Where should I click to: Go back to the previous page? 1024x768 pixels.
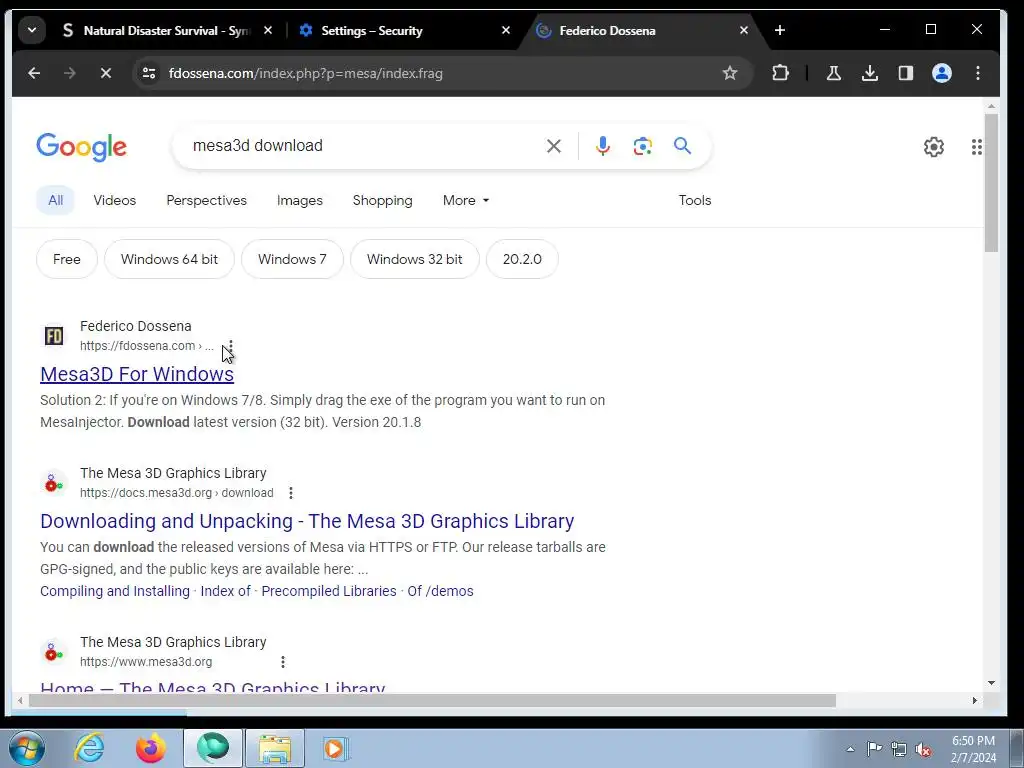34,73
